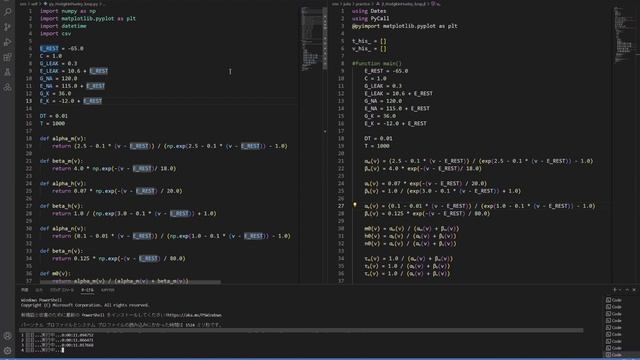Click 'import csv' on line 4
This screenshot has width=640, height=360.
[x=56, y=33]
